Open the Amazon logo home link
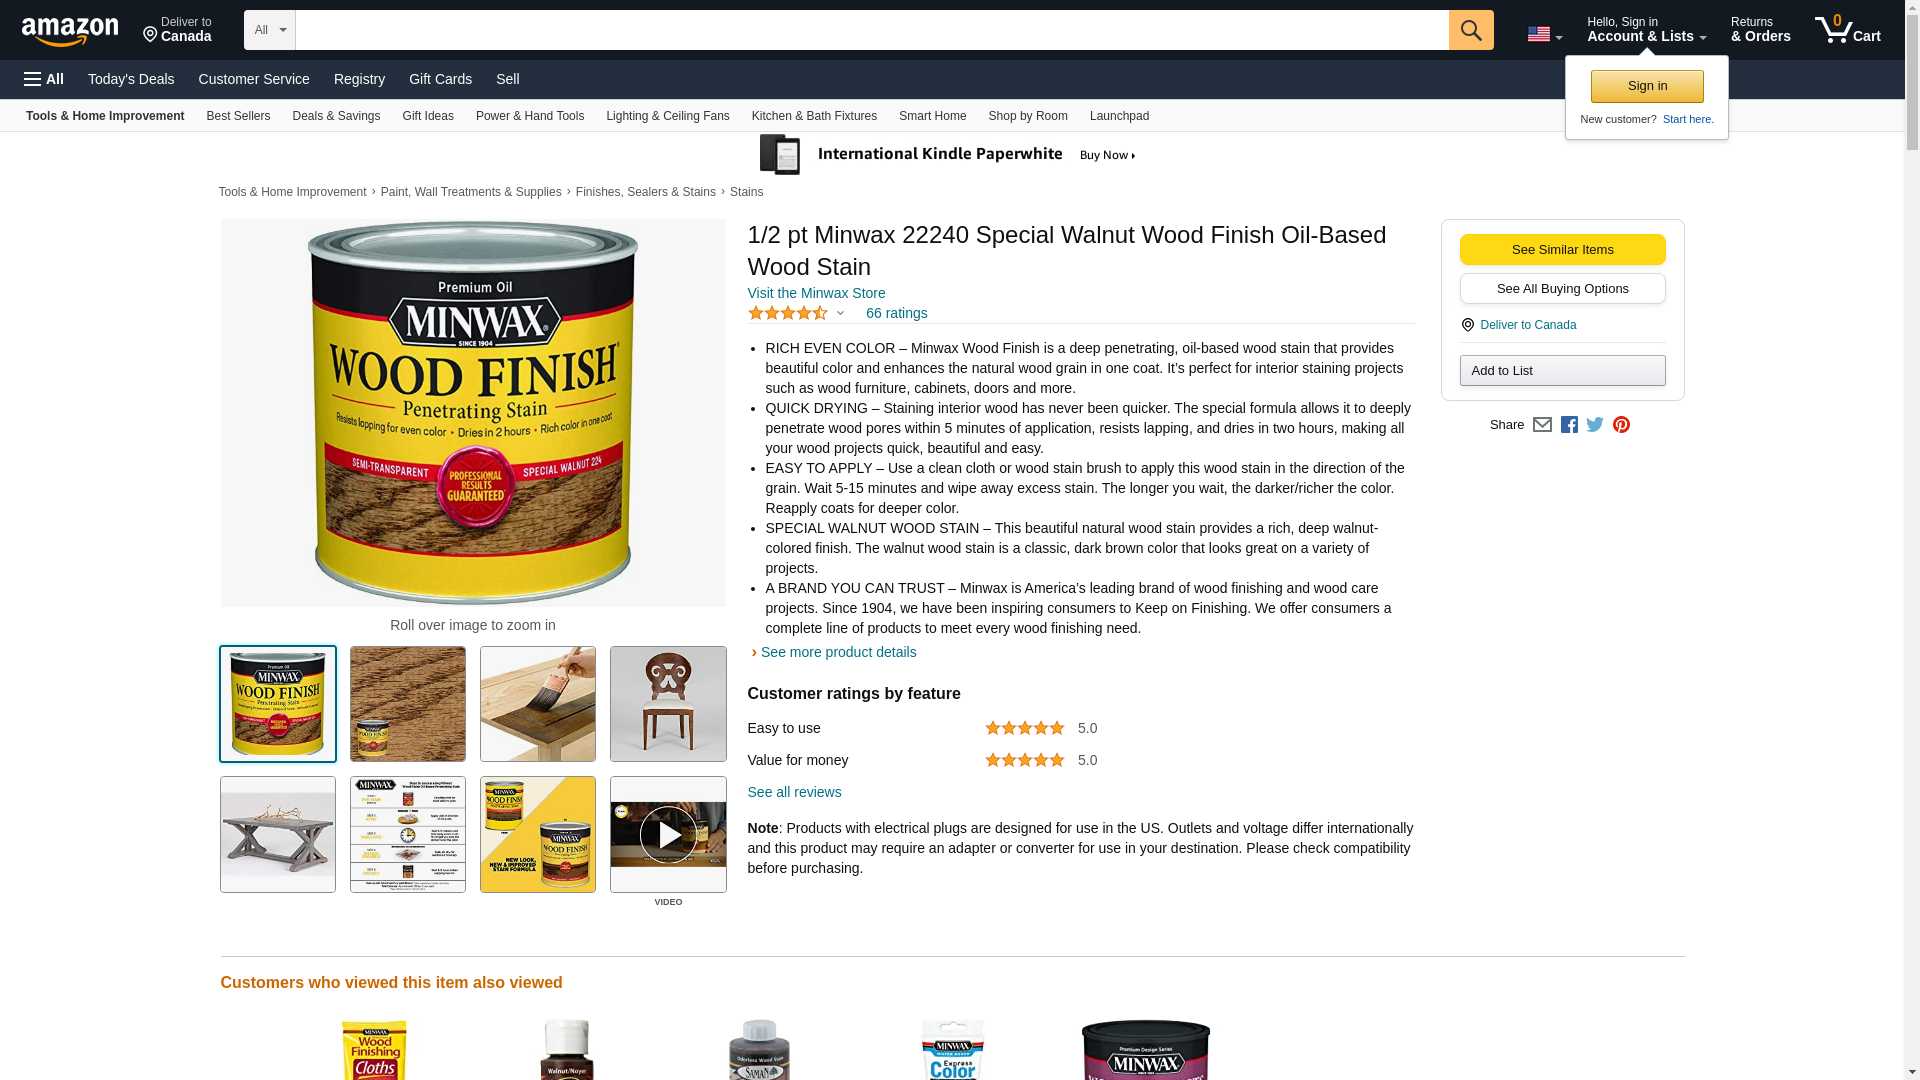The width and height of the screenshot is (1920, 1080). (70, 31)
